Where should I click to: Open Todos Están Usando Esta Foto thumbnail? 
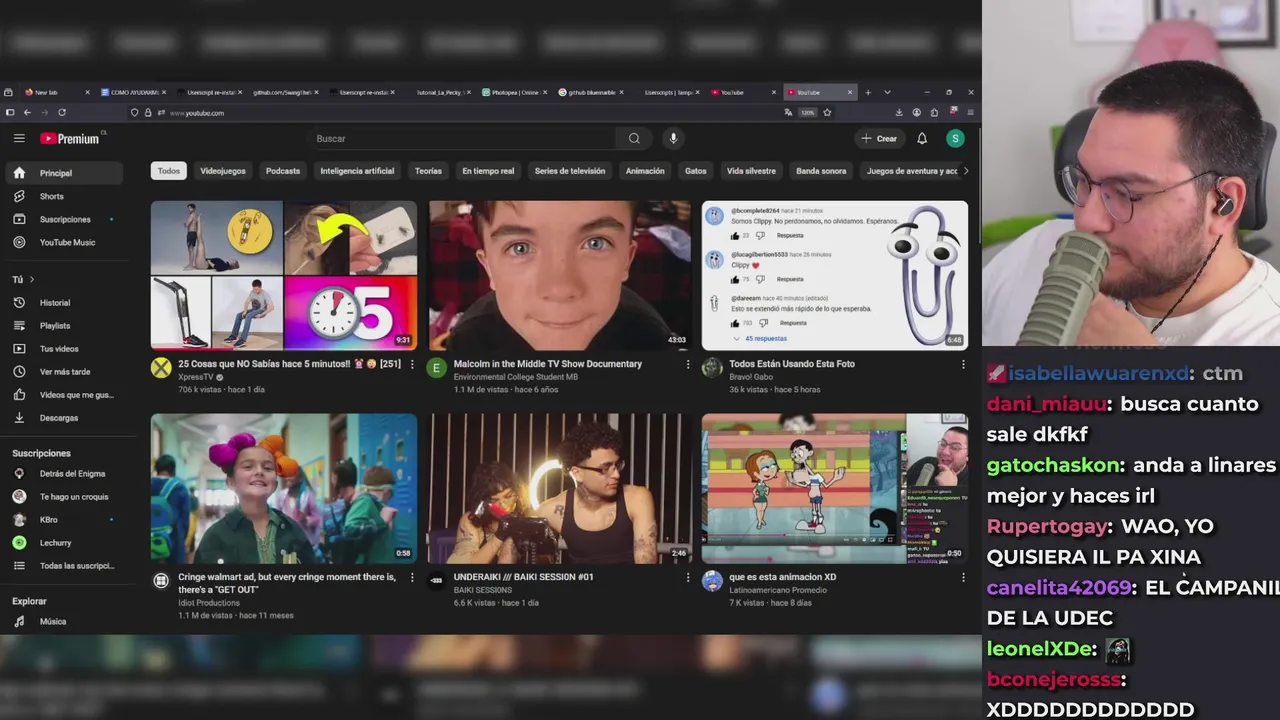(x=835, y=275)
